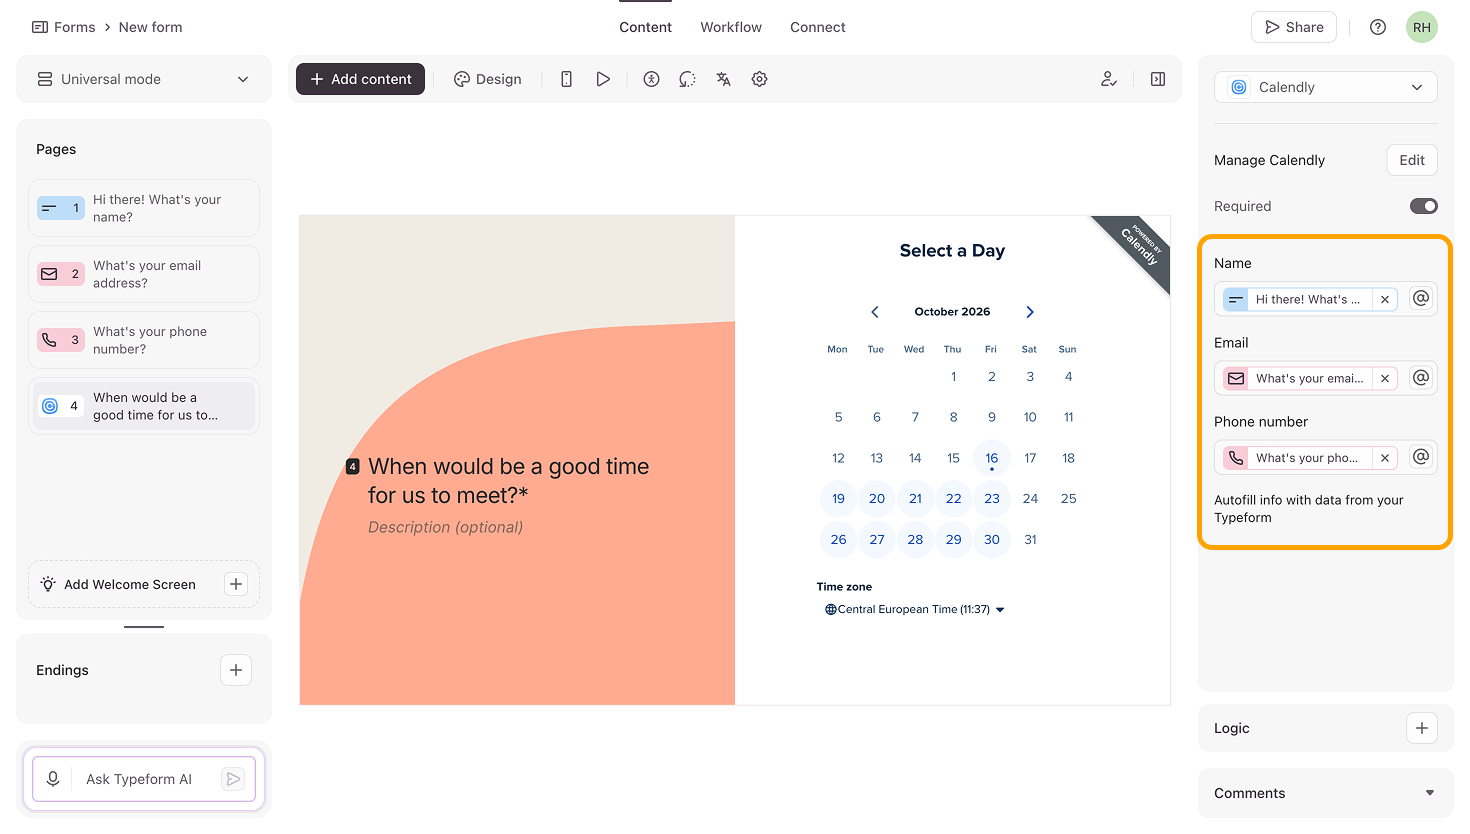Viewport: 1470px width, 834px height.
Task: Click the play preview icon
Action: tap(603, 79)
